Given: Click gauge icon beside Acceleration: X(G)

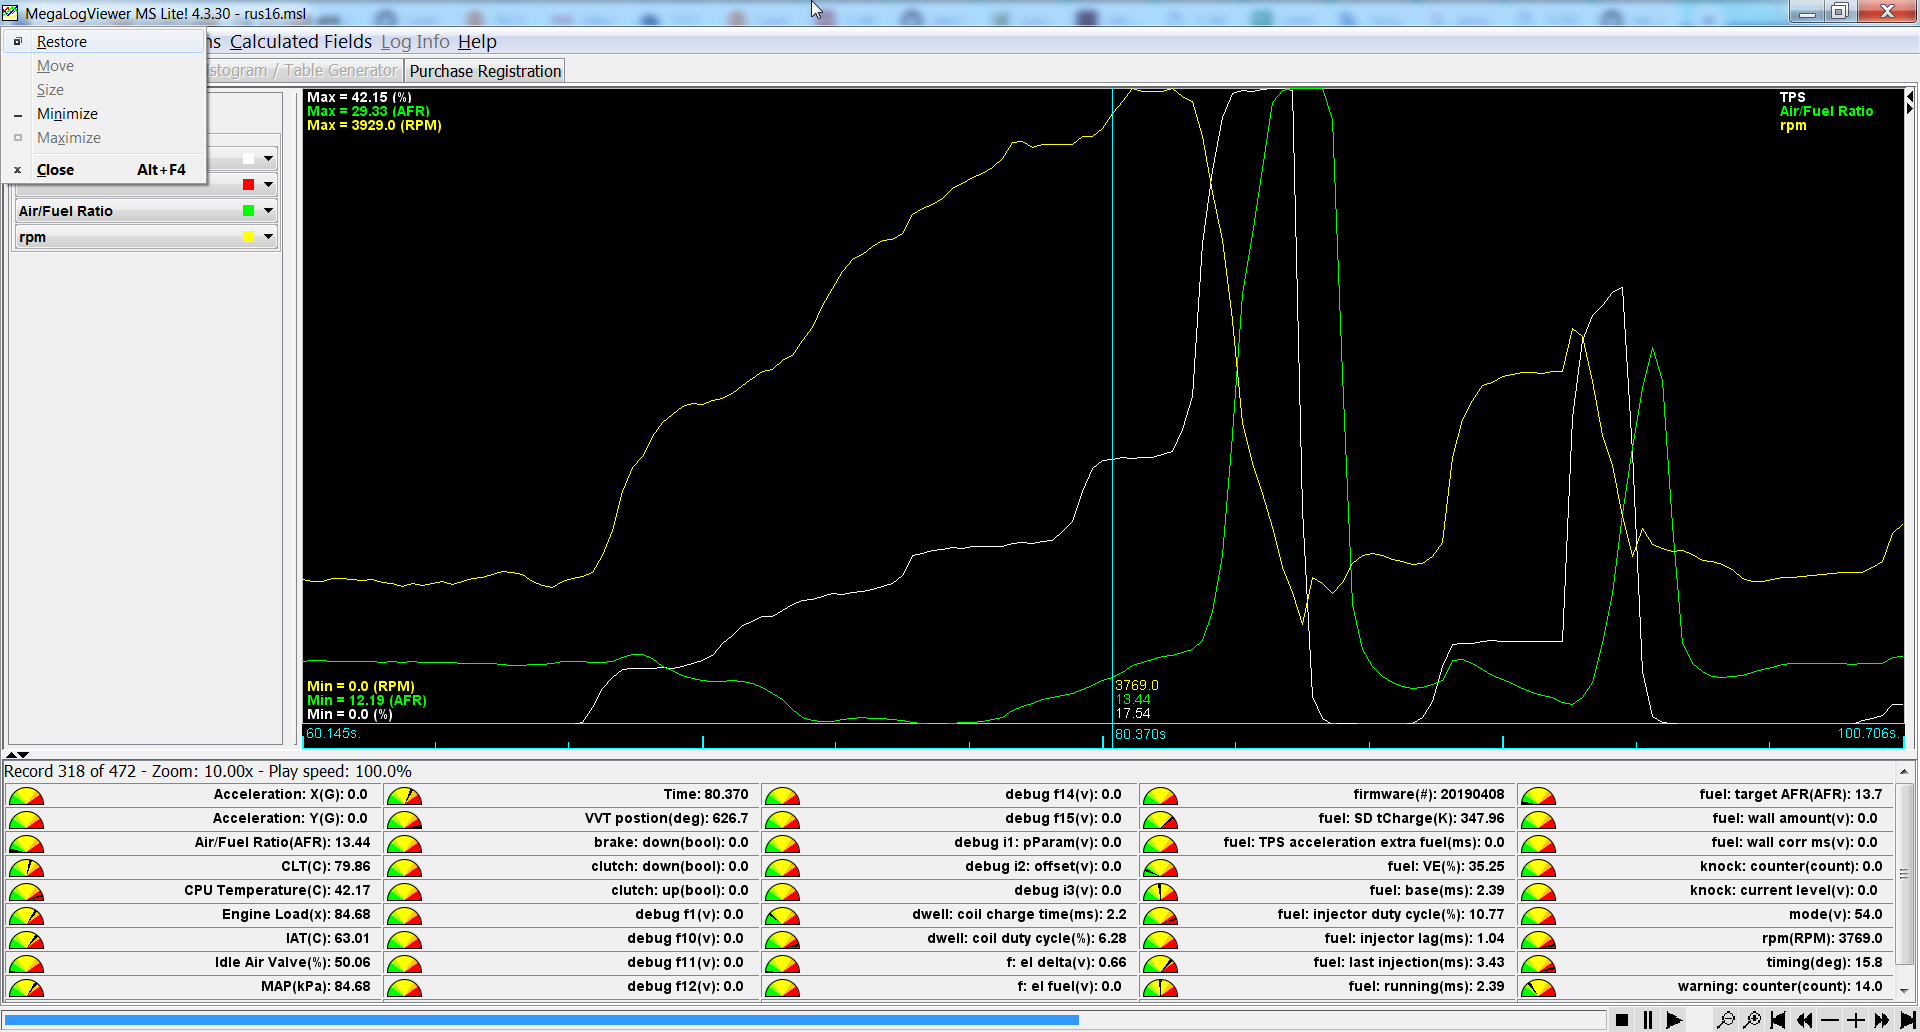Looking at the screenshot, I should (x=26, y=796).
